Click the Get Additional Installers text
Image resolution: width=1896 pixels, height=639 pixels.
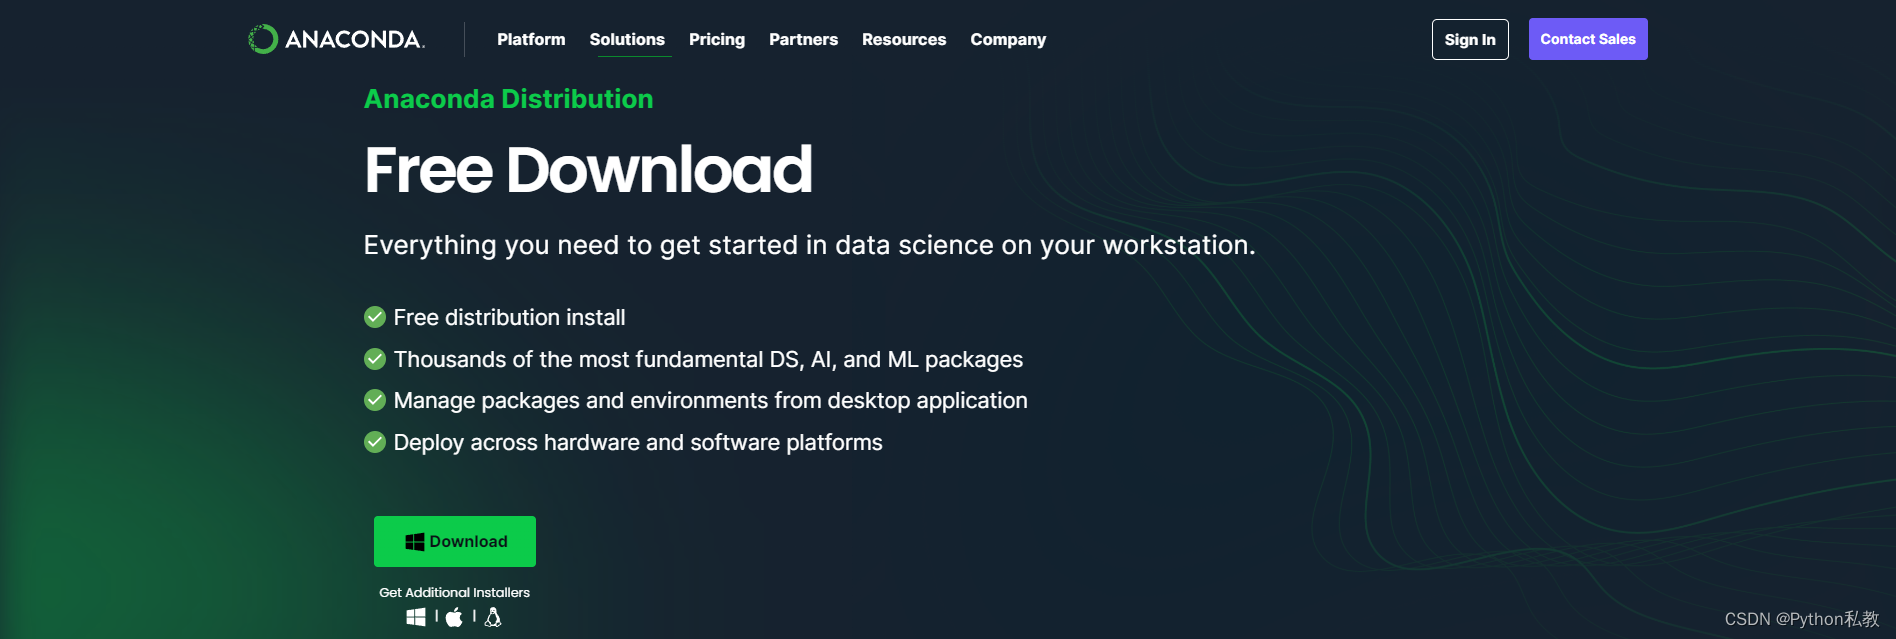(454, 592)
